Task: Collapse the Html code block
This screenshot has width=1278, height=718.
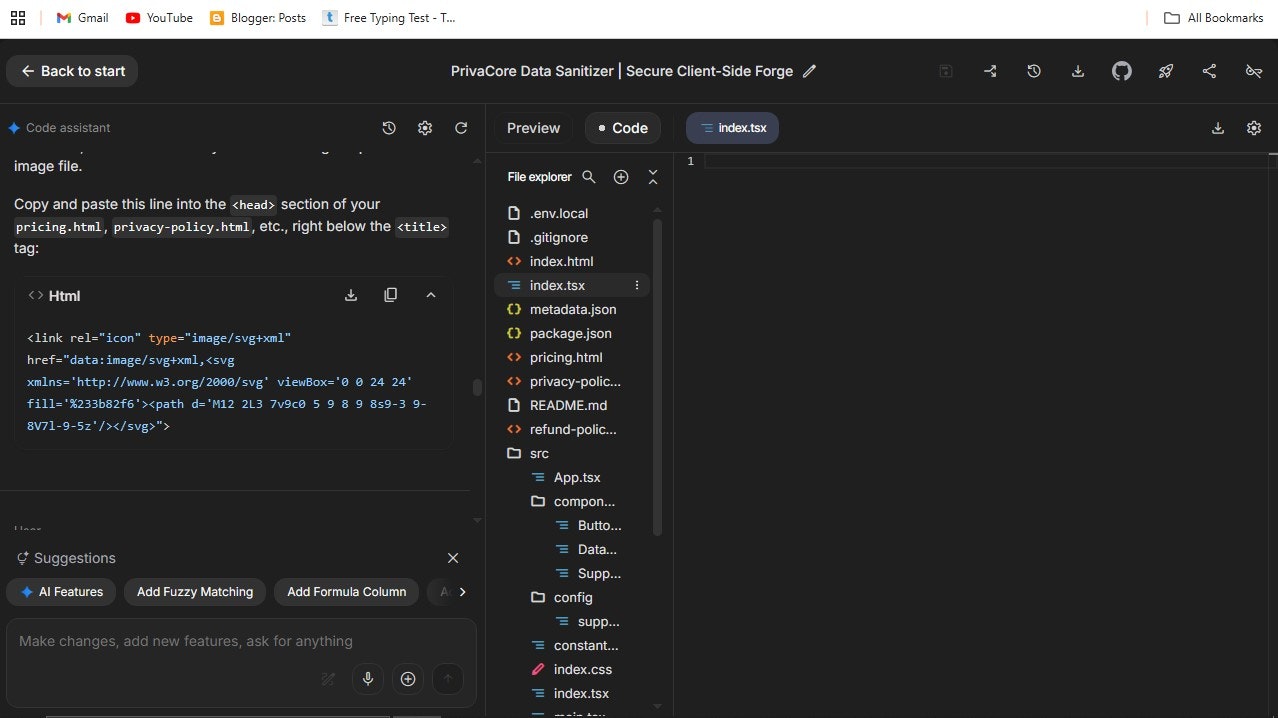Action: pos(431,295)
